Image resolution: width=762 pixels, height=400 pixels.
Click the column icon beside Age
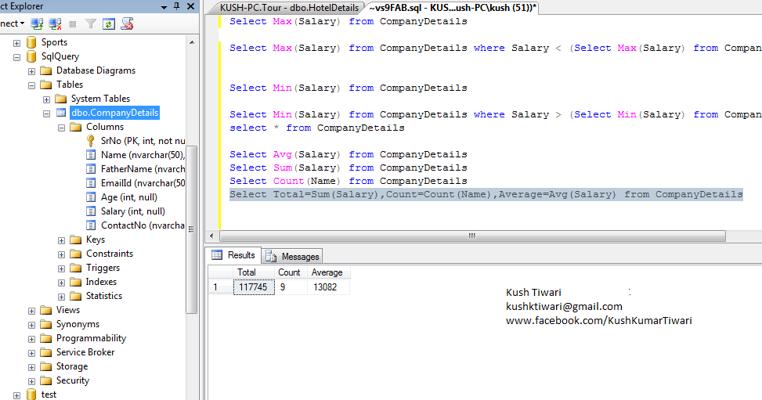(90, 197)
